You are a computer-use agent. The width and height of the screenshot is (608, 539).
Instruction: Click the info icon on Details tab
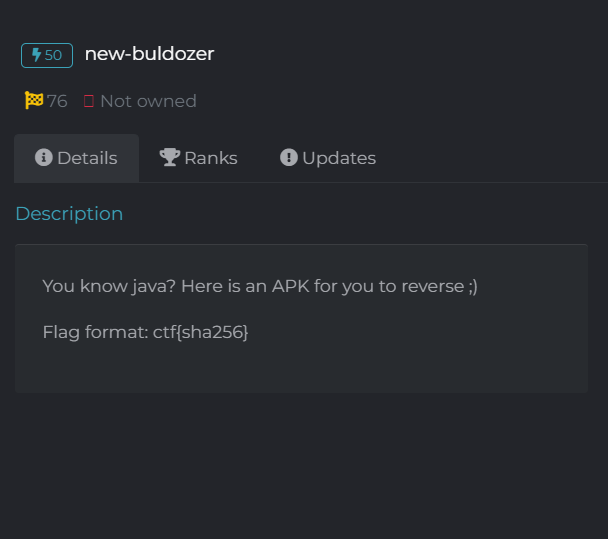pyautogui.click(x=44, y=157)
